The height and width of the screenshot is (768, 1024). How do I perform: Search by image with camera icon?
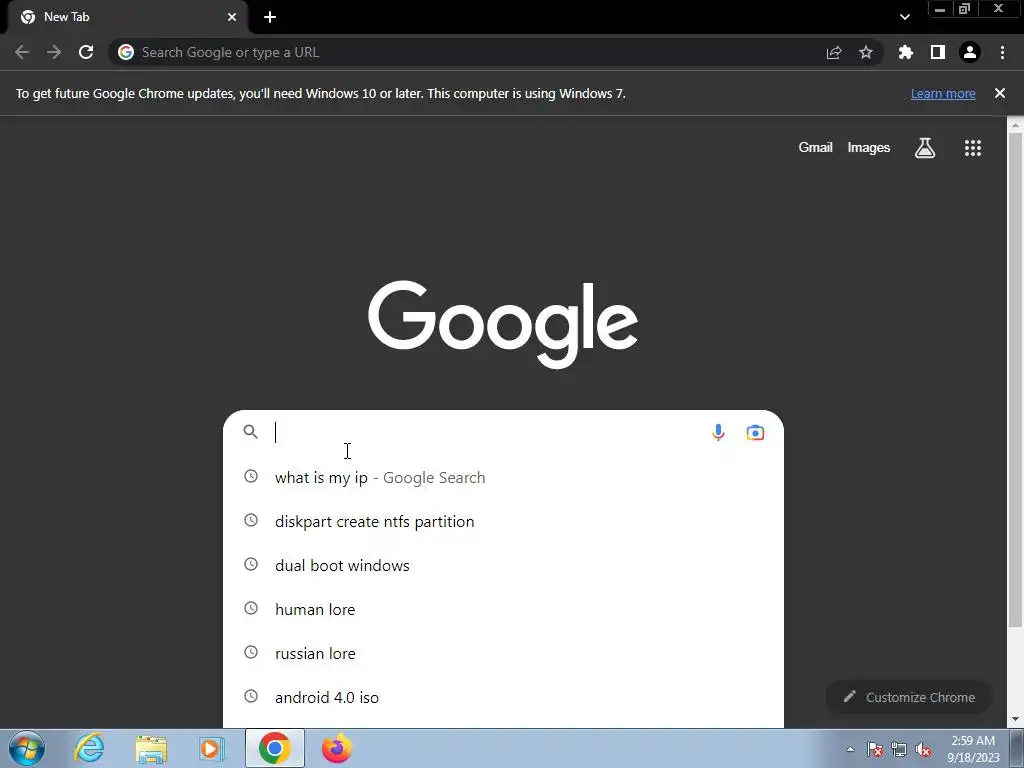click(x=755, y=432)
